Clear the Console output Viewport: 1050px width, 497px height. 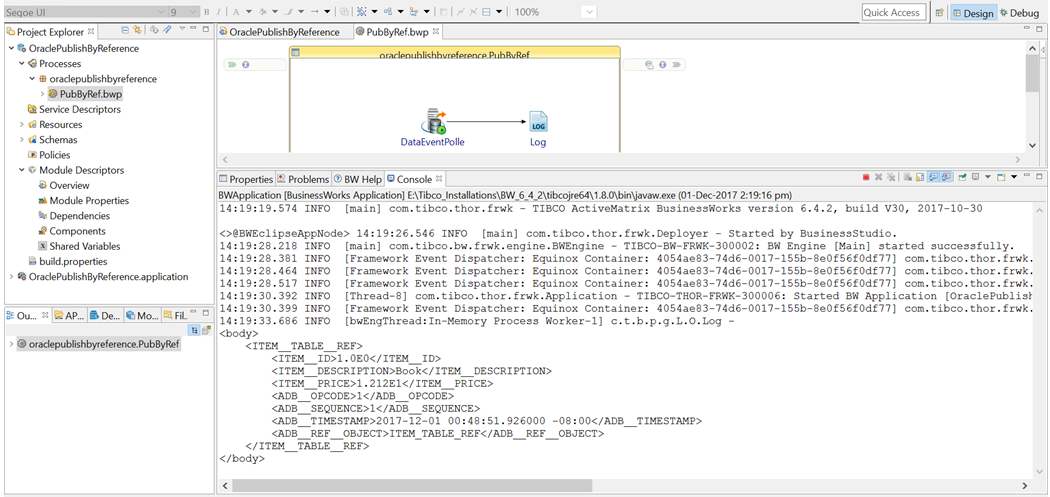click(x=908, y=178)
